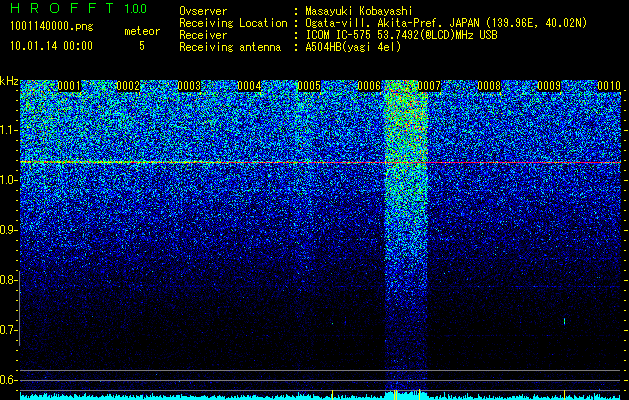
Task: Click time marker 0005
Action: pos(309,86)
